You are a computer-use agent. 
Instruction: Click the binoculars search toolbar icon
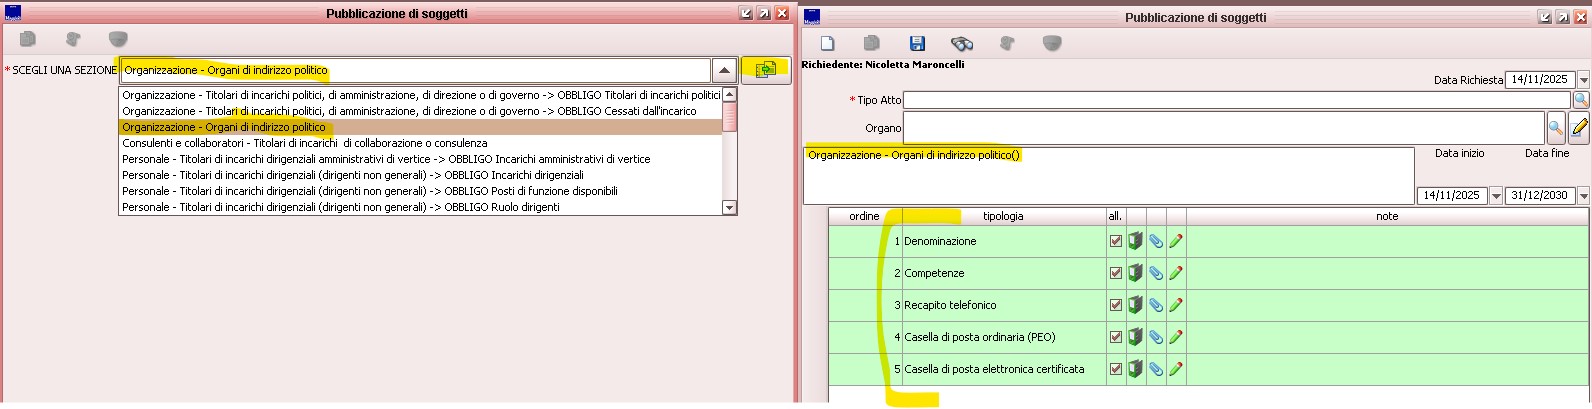pos(962,43)
